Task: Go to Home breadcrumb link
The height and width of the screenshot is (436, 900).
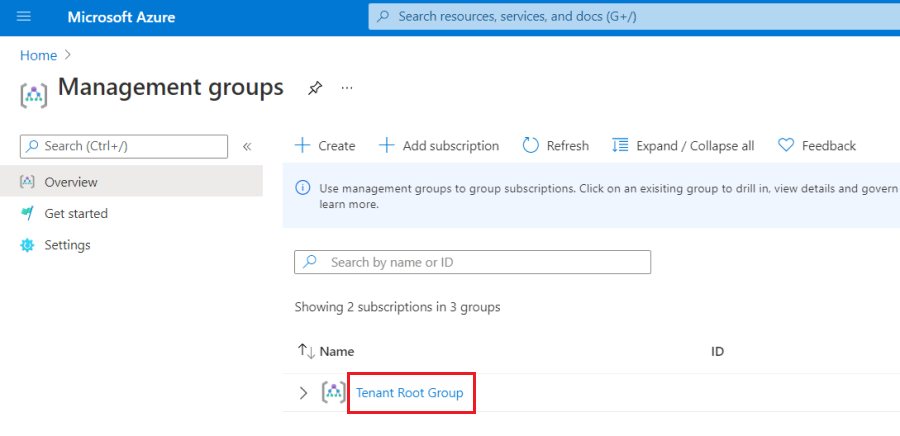Action: (38, 55)
